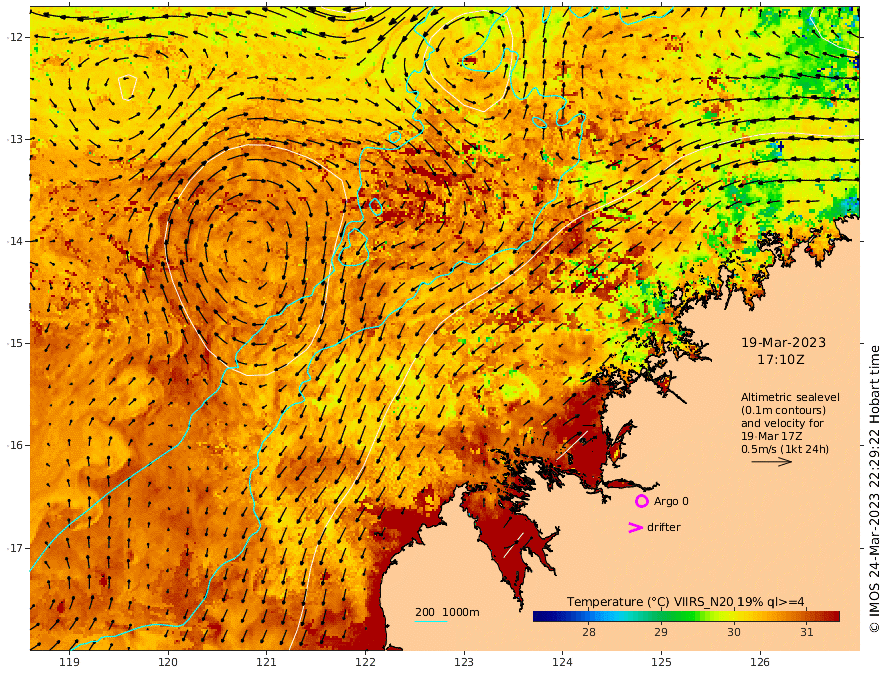The width and height of the screenshot is (880, 680).
Task: Click the '0.5m/s (1kt 24h)' scale text
Action: [x=785, y=449]
